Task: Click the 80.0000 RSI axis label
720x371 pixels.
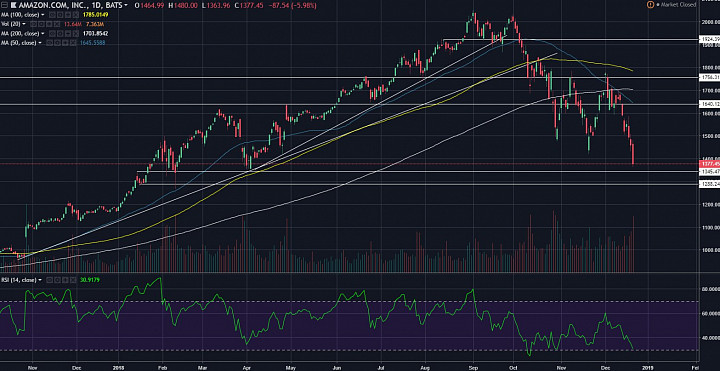Action: [x=710, y=289]
